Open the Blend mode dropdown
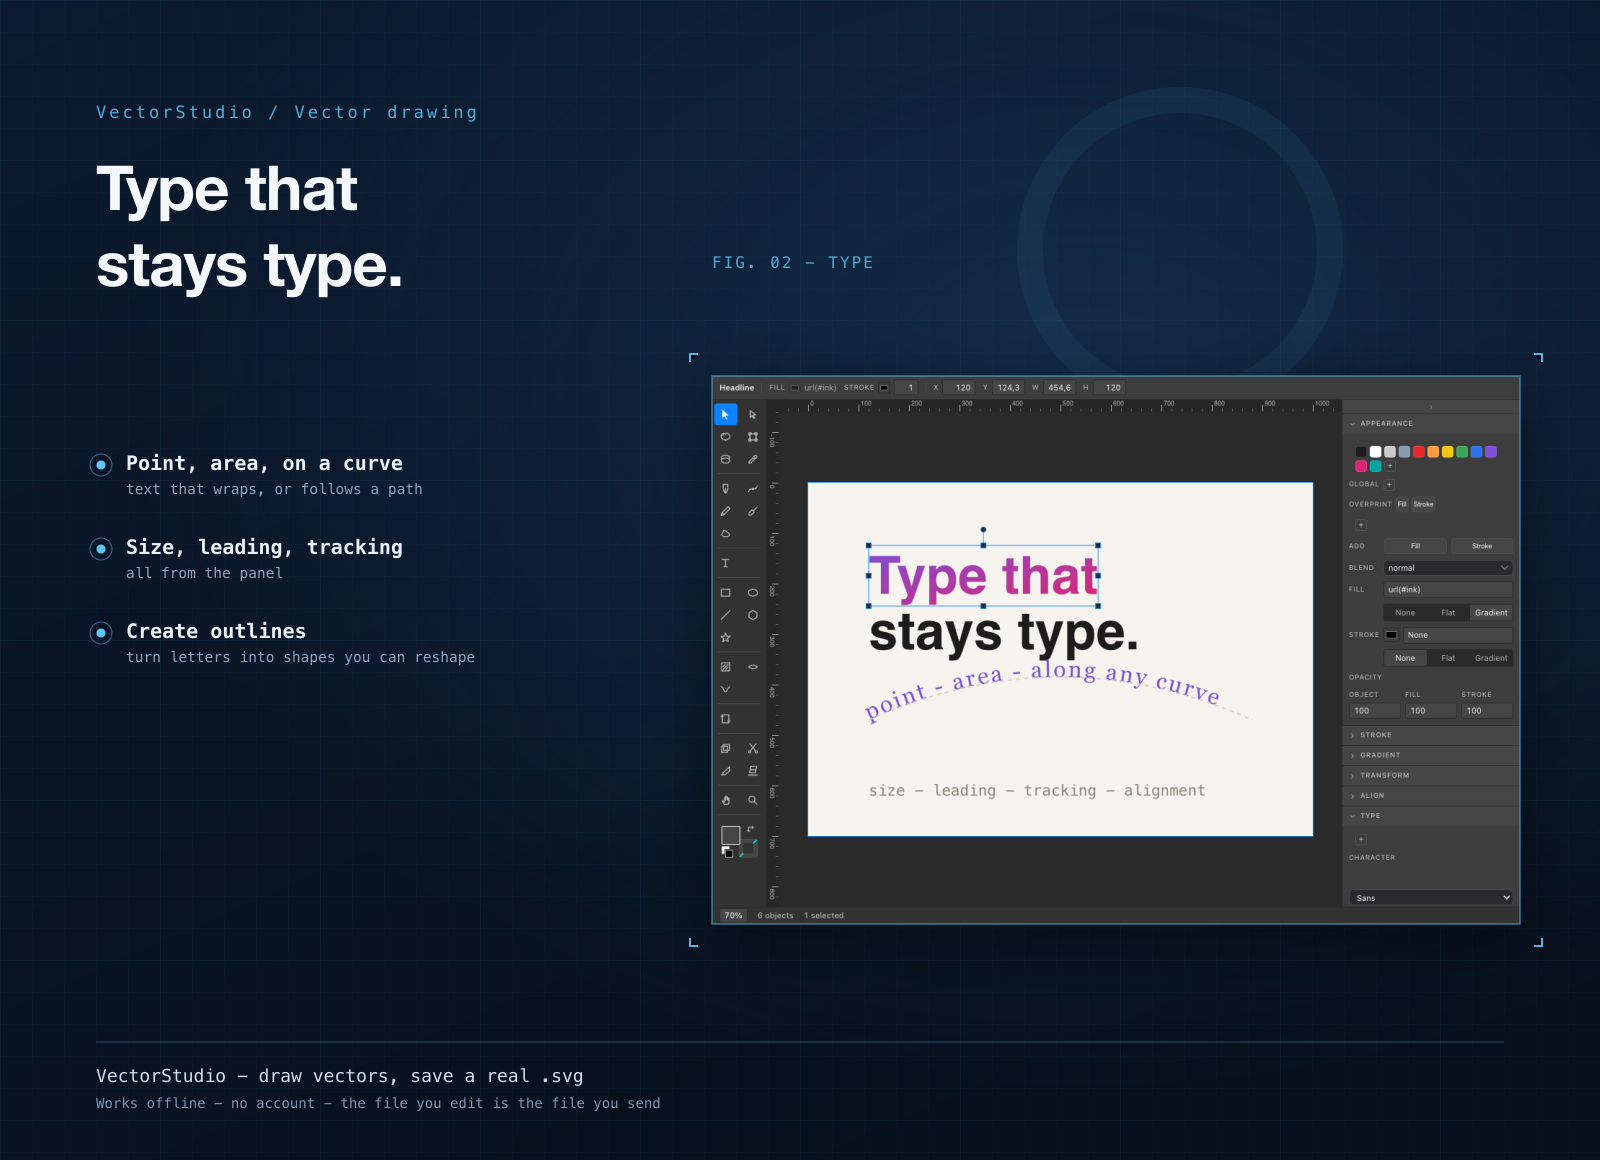The height and width of the screenshot is (1160, 1600). [1448, 568]
